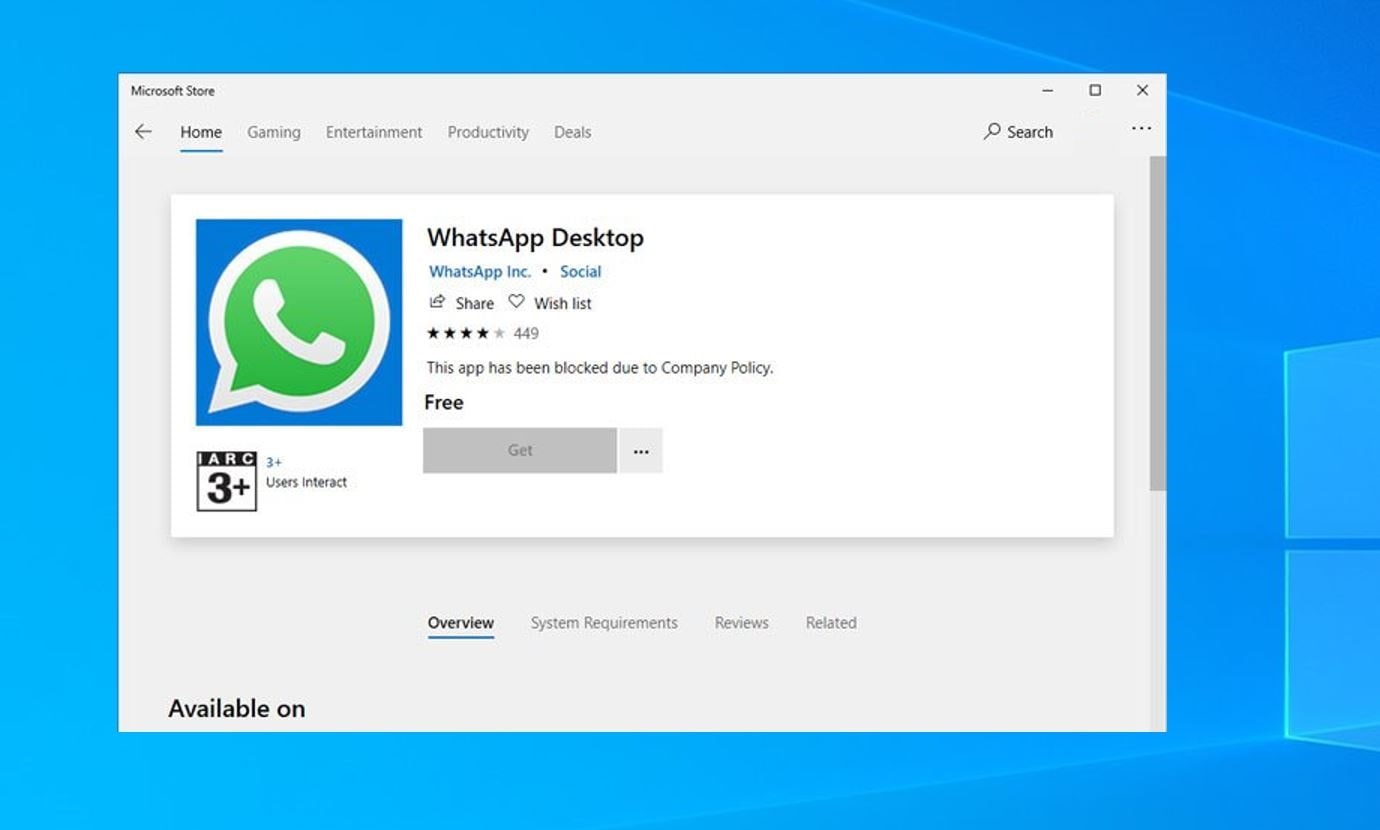Viewport: 1380px width, 830px height.
Task: Open the ellipsis options next to Get
Action: pyautogui.click(x=641, y=450)
